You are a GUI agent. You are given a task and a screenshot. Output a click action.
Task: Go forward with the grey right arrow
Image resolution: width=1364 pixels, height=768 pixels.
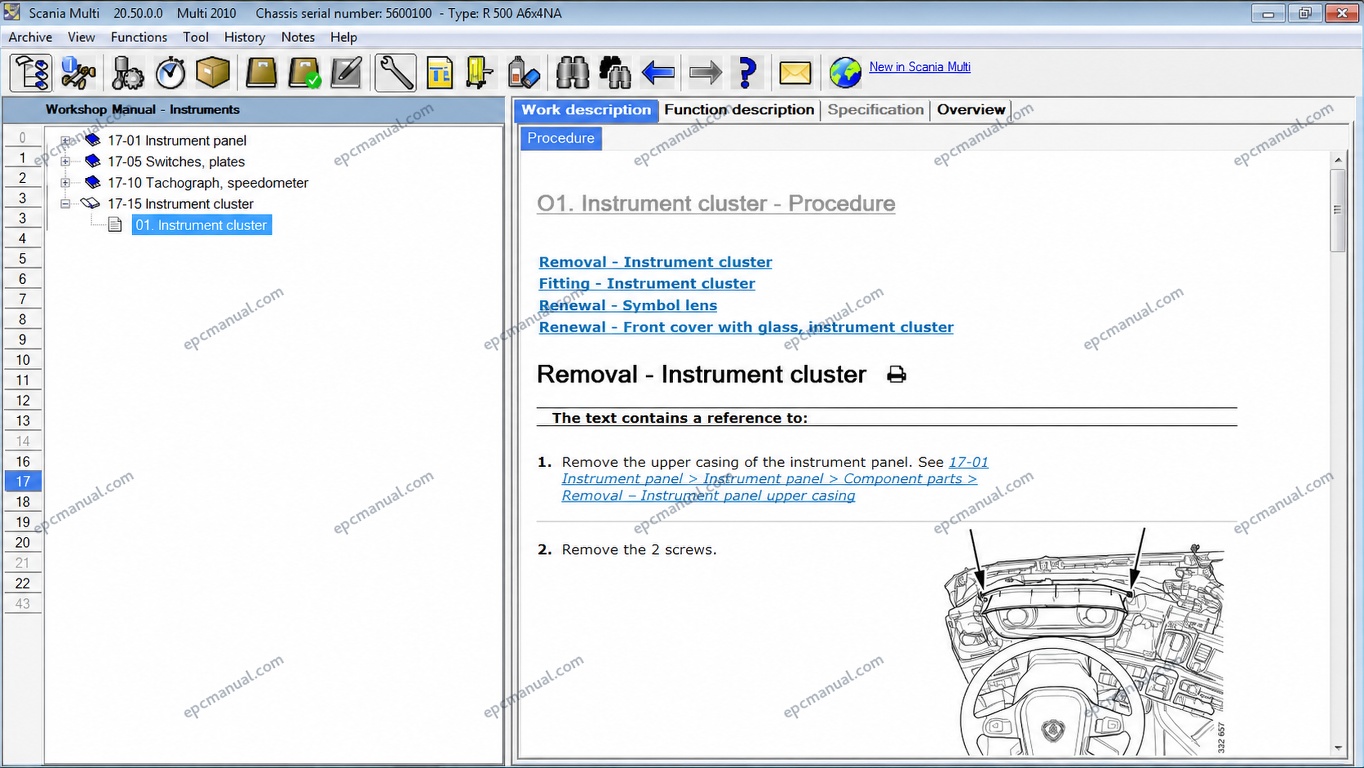click(706, 73)
